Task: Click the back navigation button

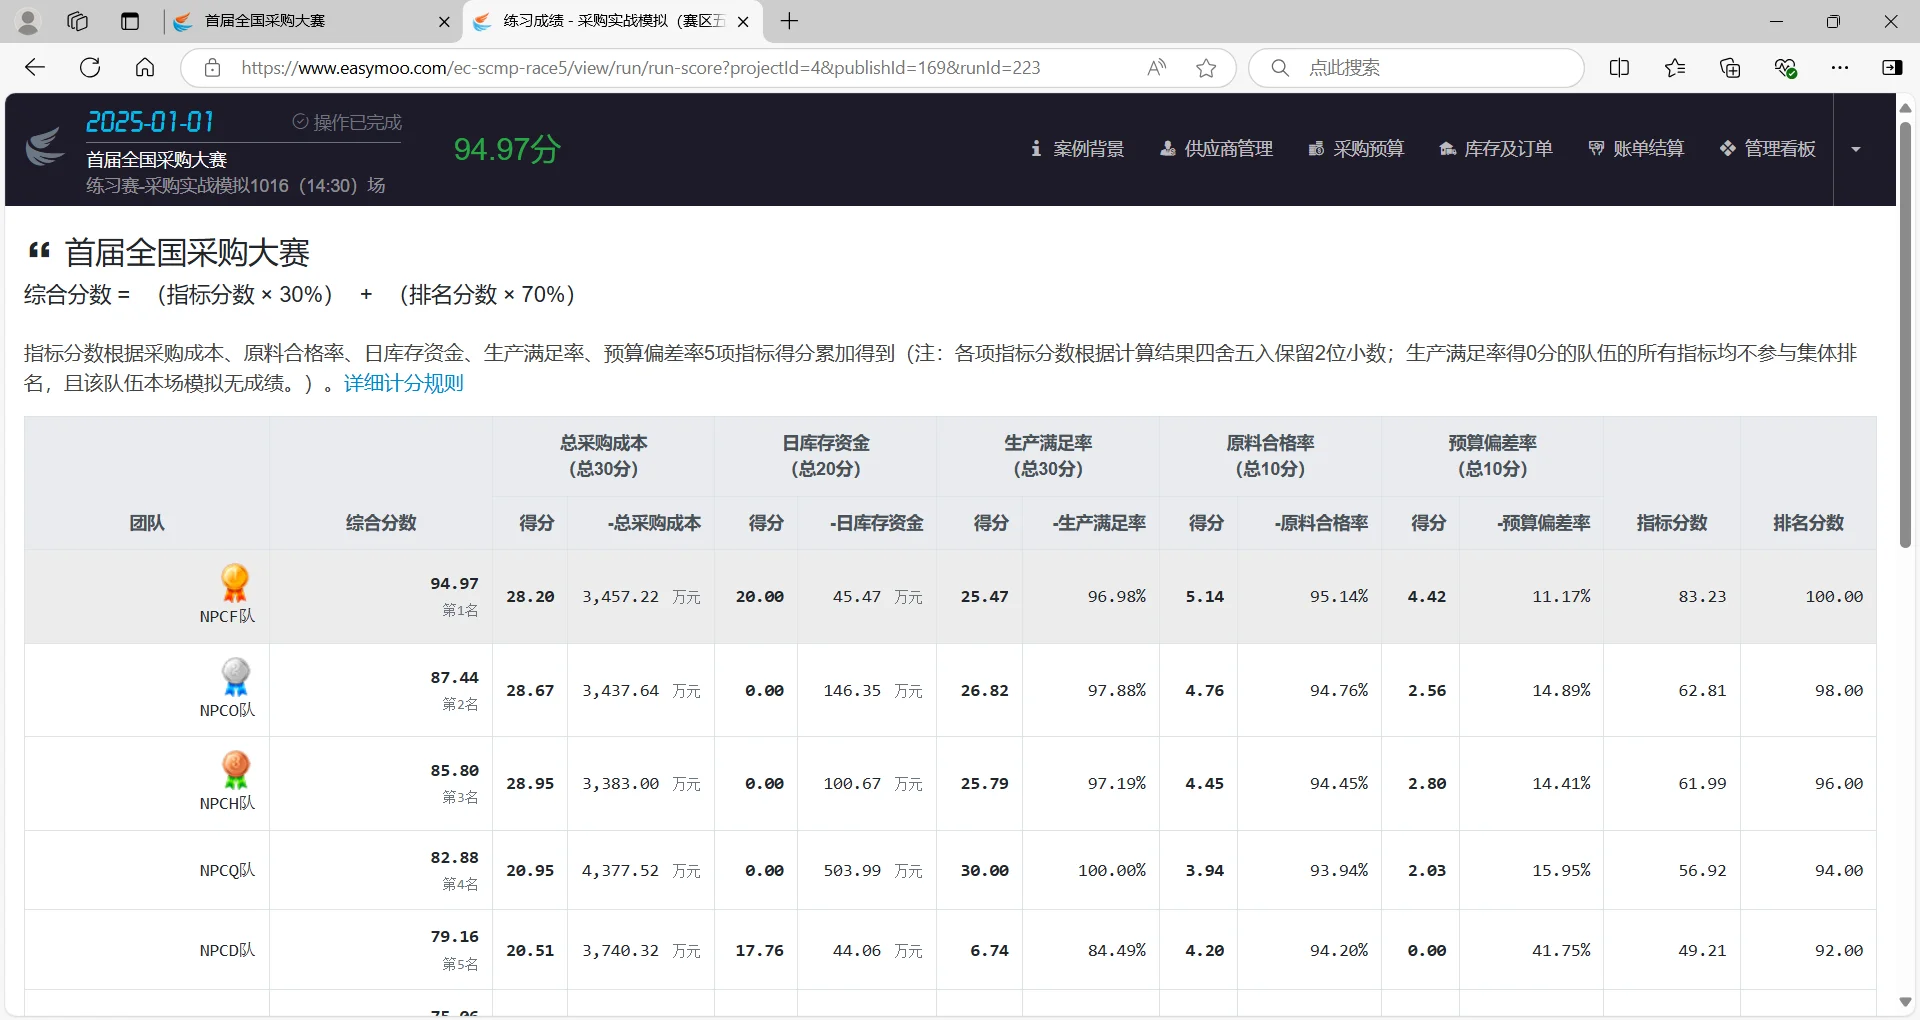Action: click(35, 68)
